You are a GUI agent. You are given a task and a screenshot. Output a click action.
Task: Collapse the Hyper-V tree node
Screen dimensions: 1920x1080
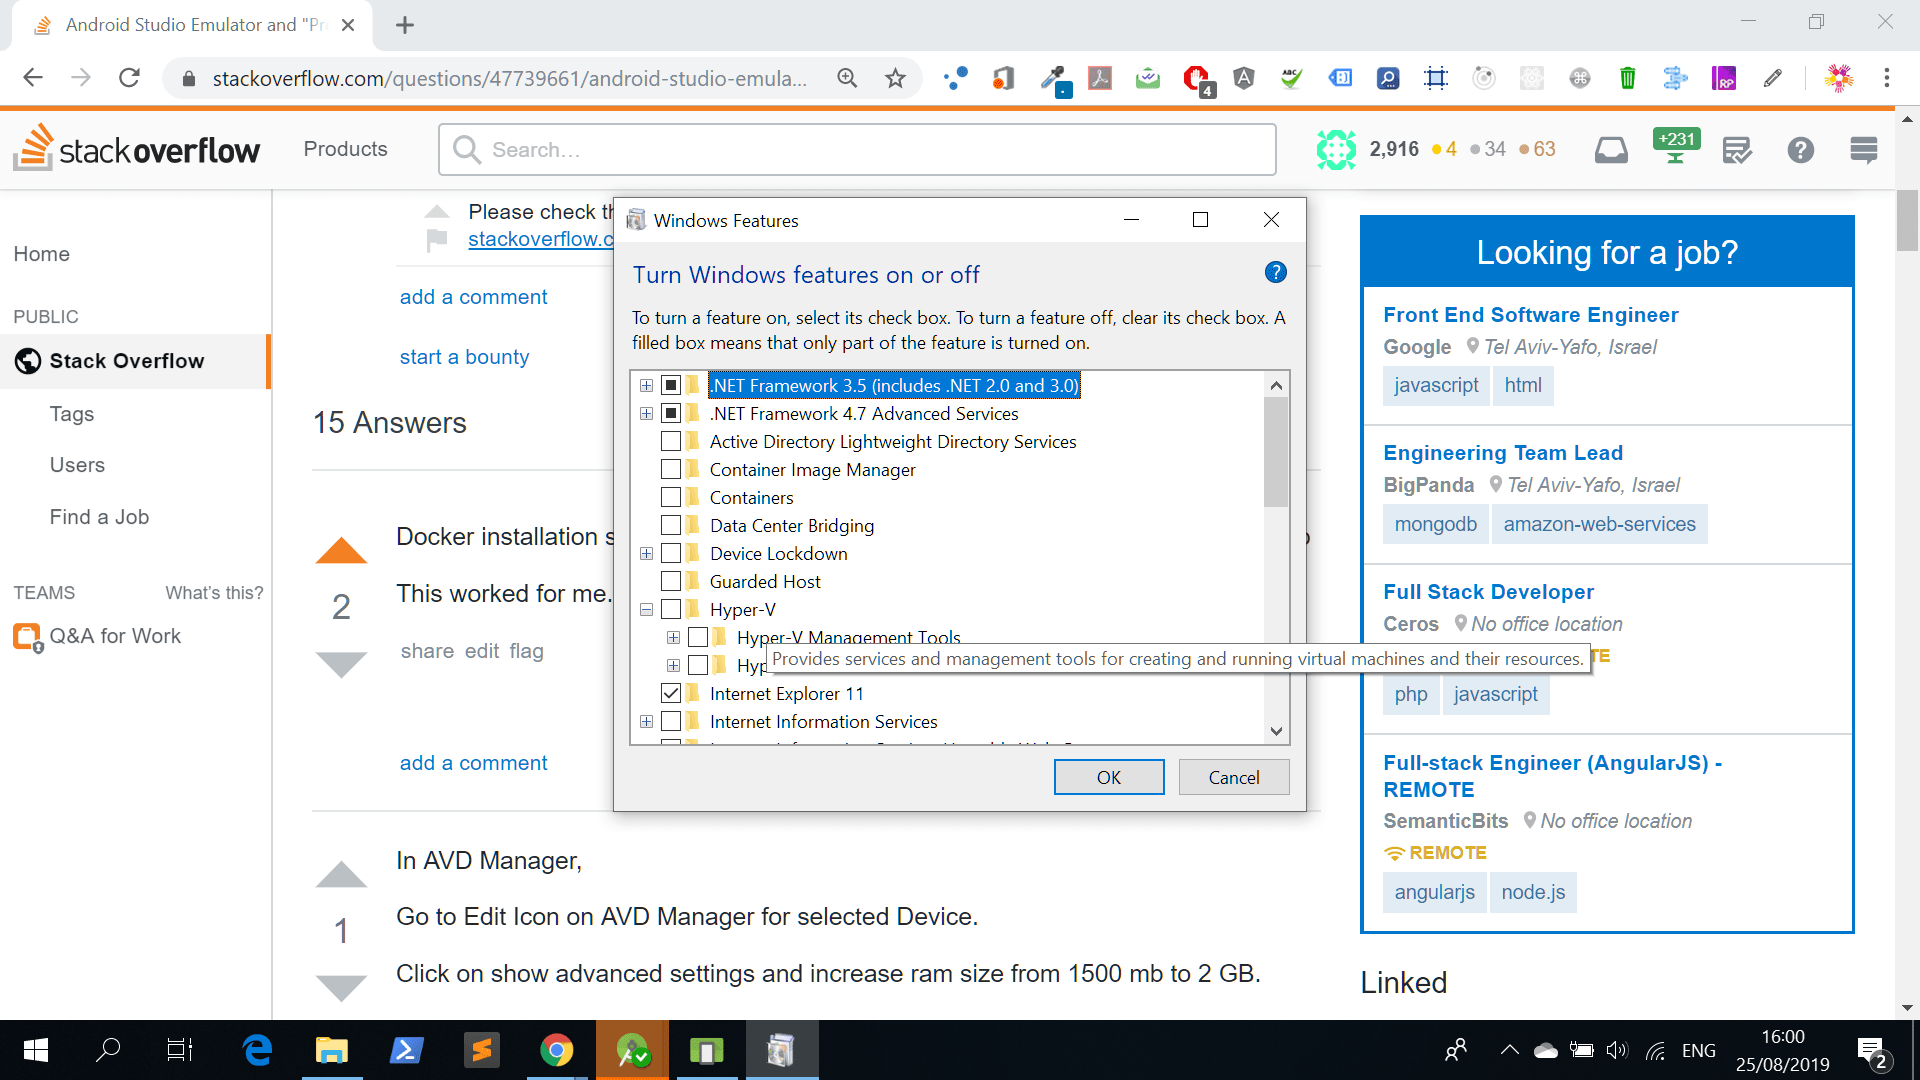click(646, 609)
